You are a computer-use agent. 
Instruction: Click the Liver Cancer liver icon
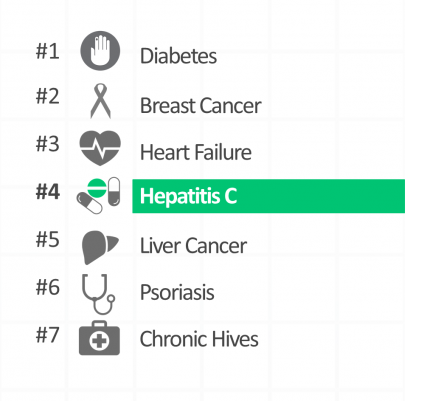tap(100, 247)
